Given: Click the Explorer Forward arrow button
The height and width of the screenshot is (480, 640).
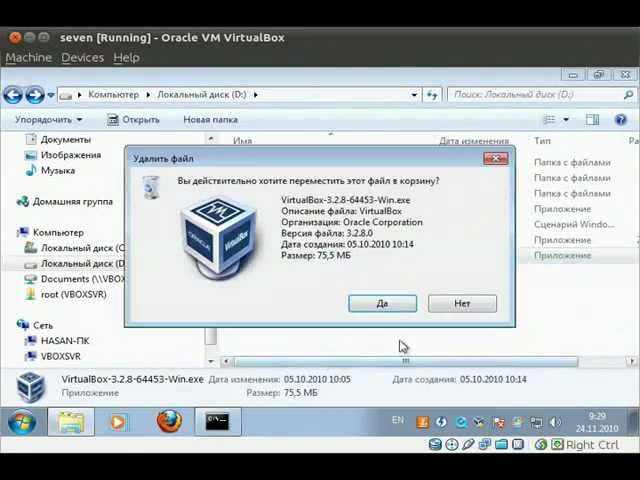Looking at the screenshot, I should (x=35, y=95).
